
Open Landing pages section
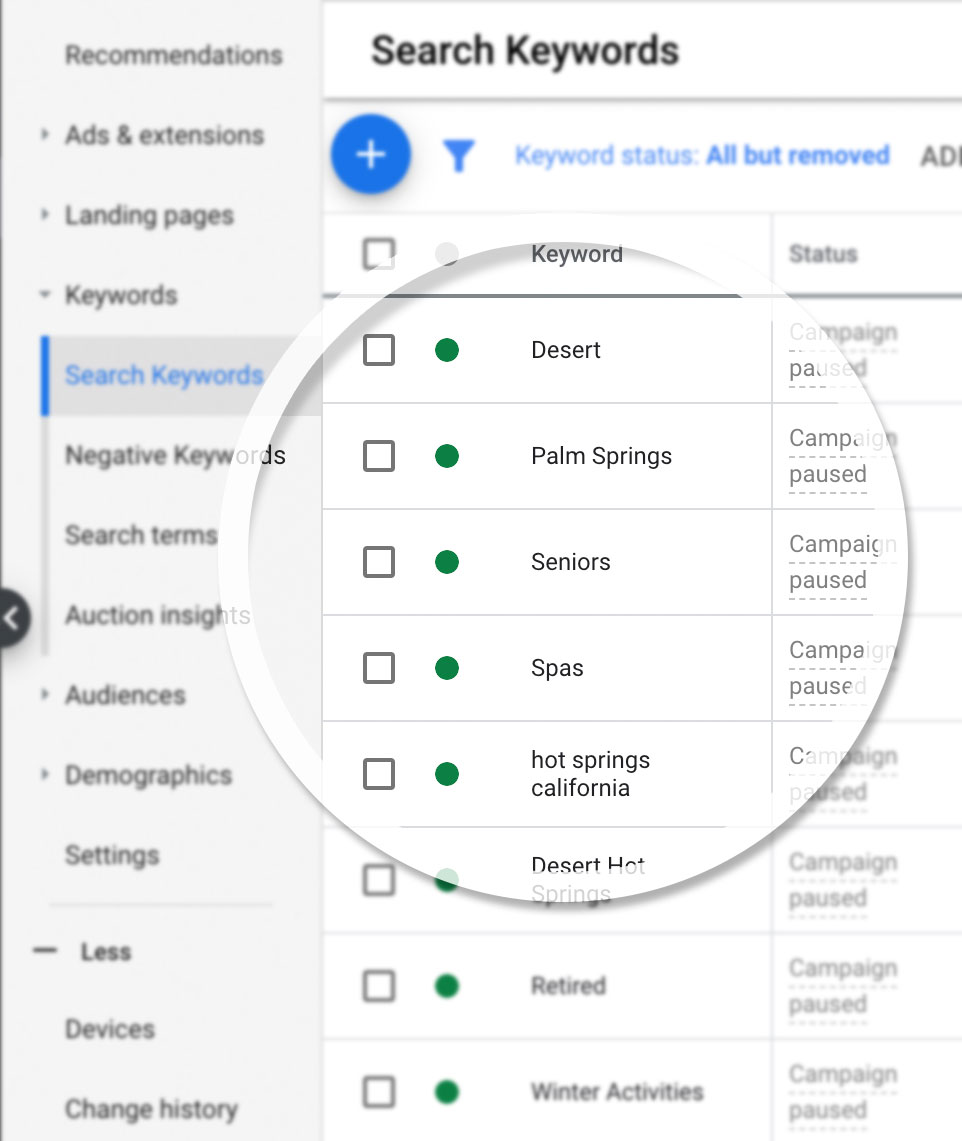tap(149, 215)
